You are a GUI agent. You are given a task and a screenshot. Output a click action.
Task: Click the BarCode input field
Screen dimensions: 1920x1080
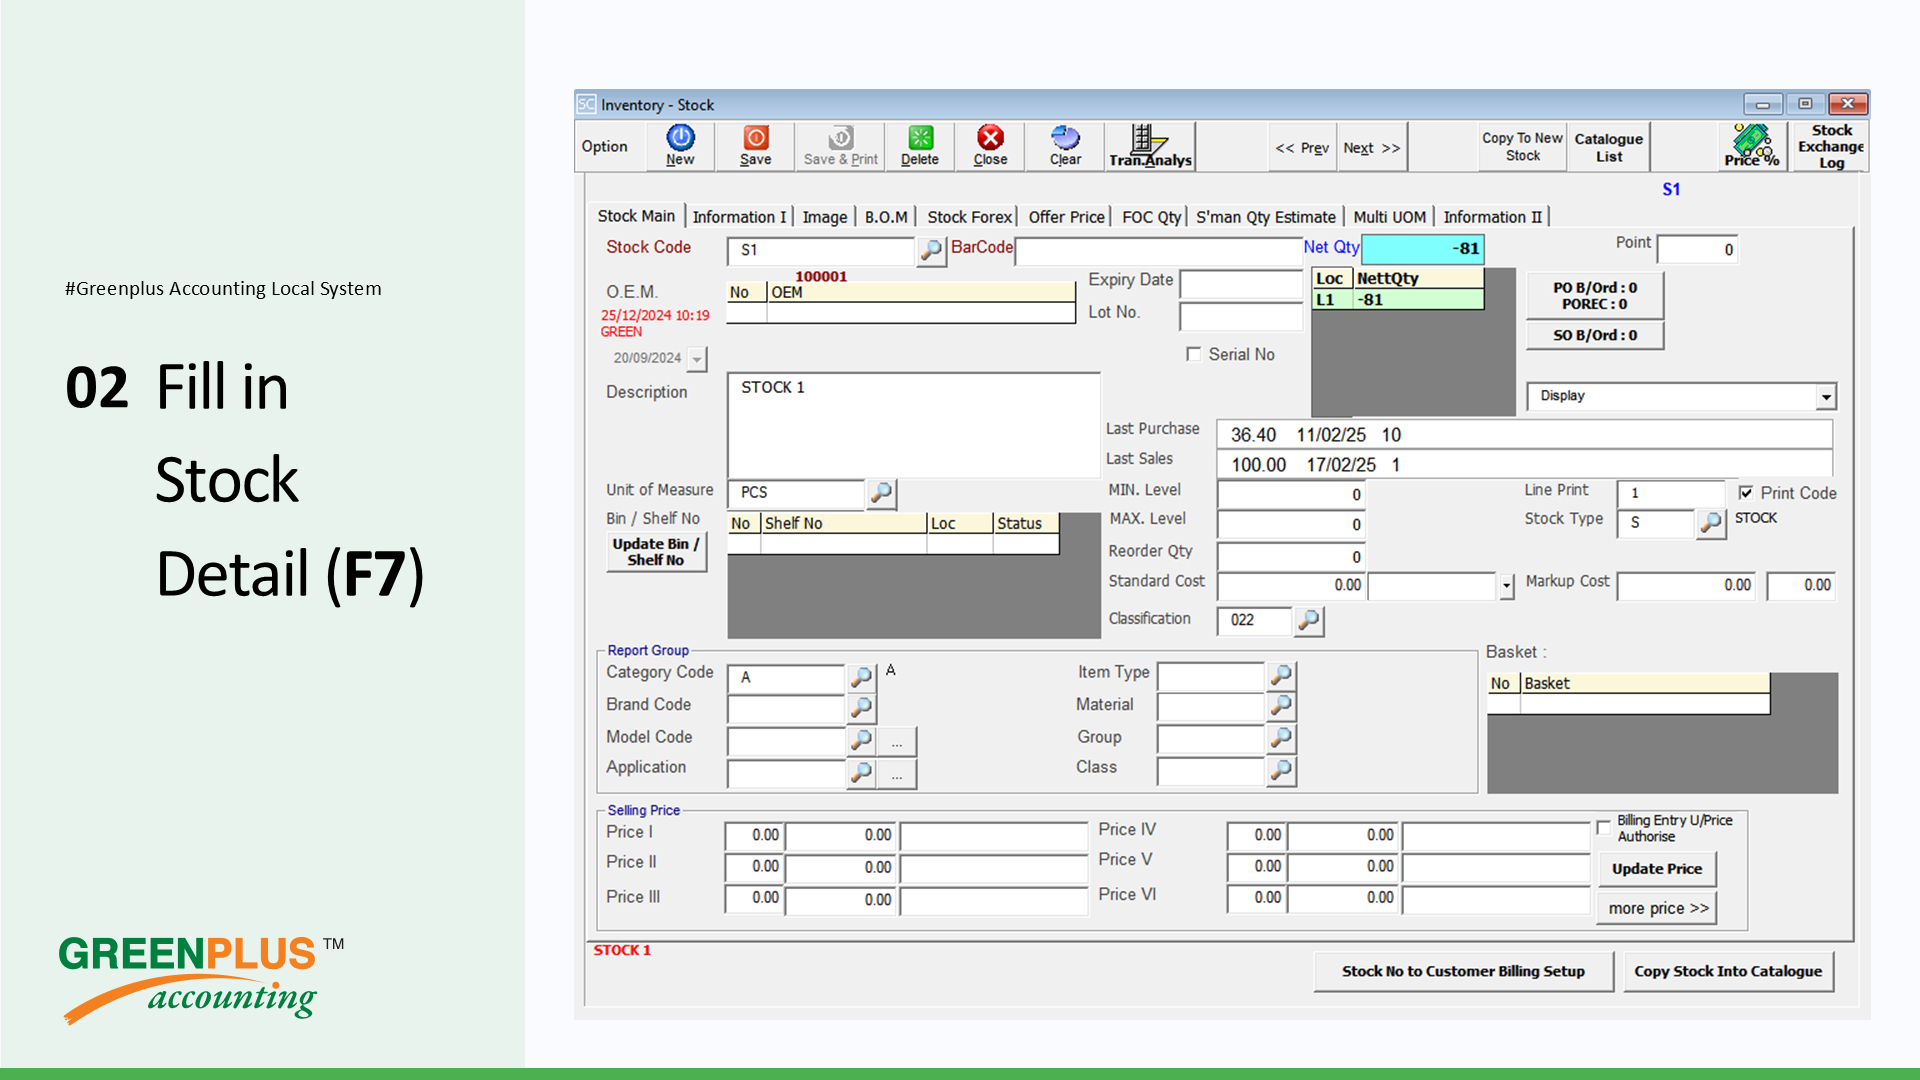point(1158,250)
